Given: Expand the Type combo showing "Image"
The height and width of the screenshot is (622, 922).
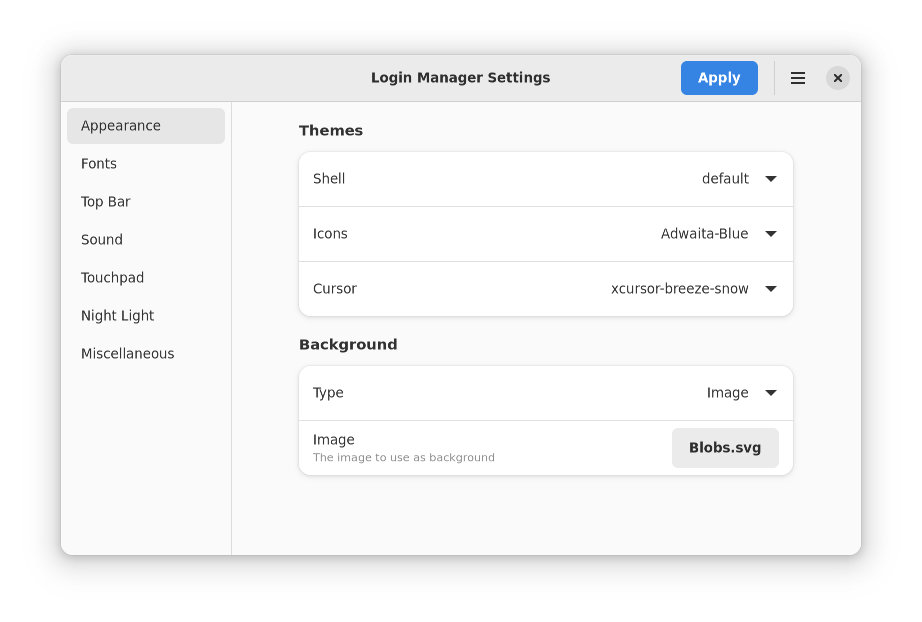Looking at the screenshot, I should coord(728,393).
